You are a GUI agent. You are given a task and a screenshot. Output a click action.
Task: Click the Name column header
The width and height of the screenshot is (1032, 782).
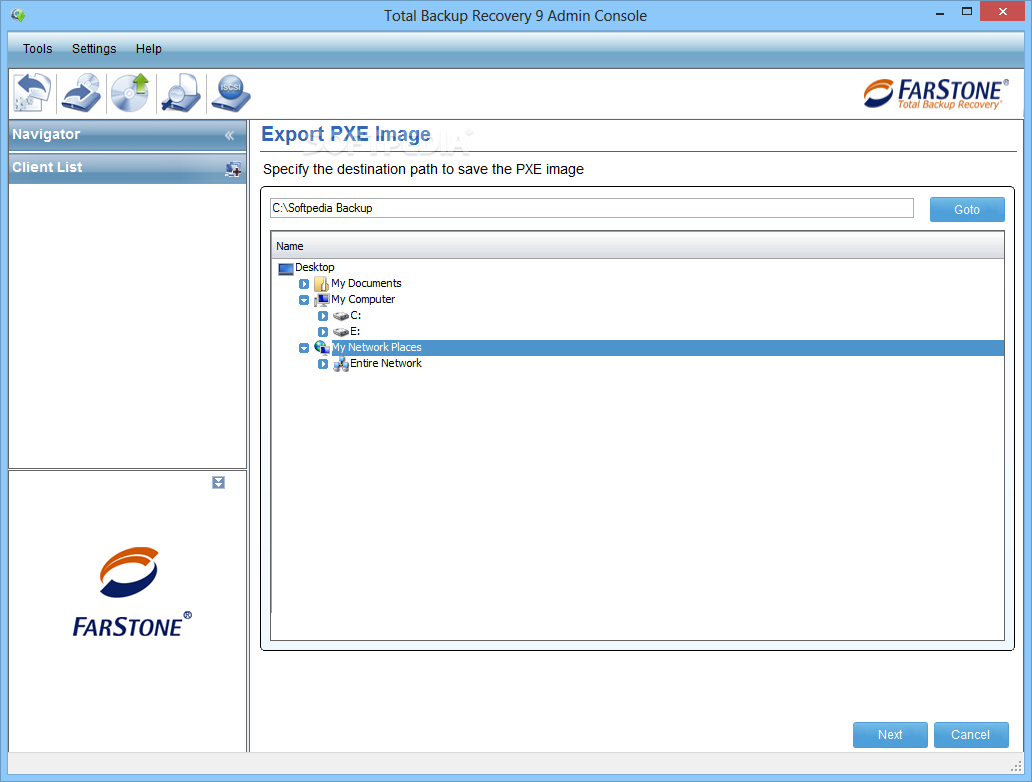(x=637, y=246)
